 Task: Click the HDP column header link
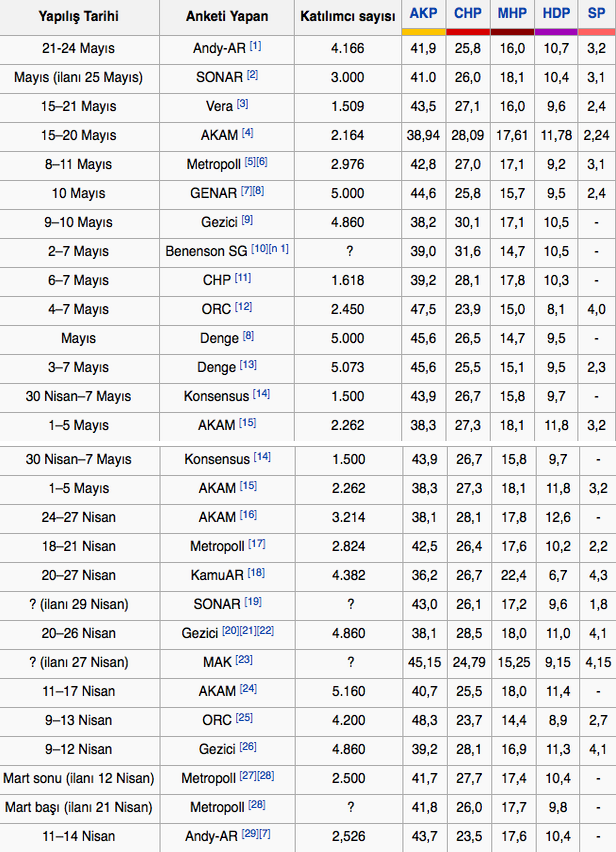(x=557, y=13)
